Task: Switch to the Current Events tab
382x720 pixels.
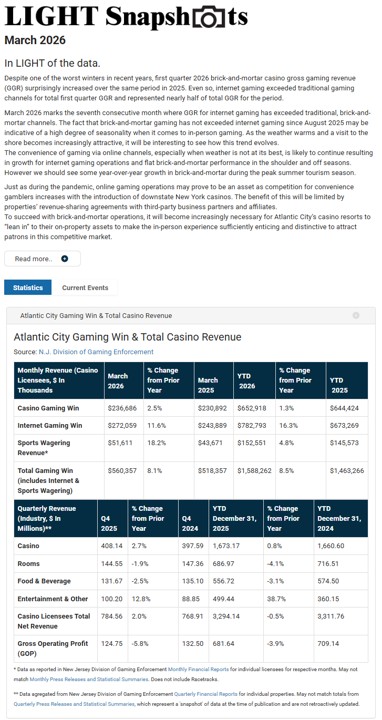Action: 85,287
